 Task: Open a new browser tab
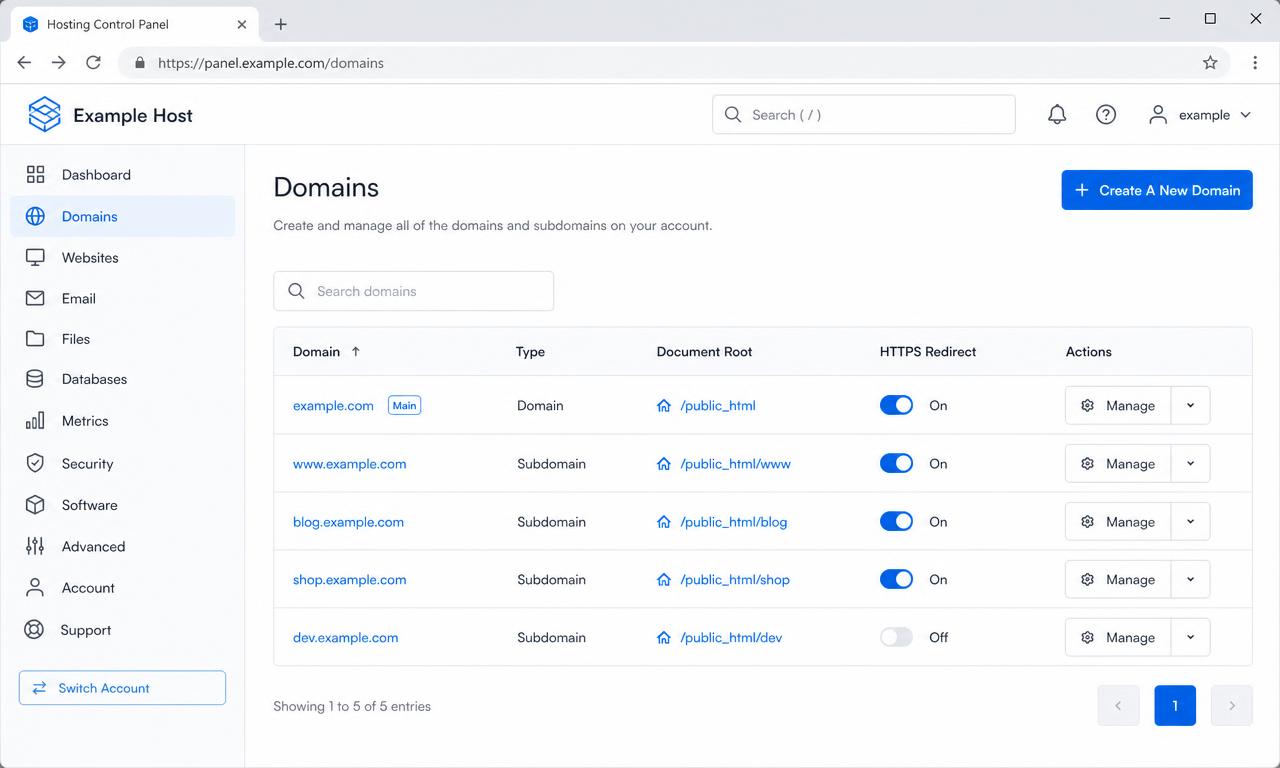280,24
